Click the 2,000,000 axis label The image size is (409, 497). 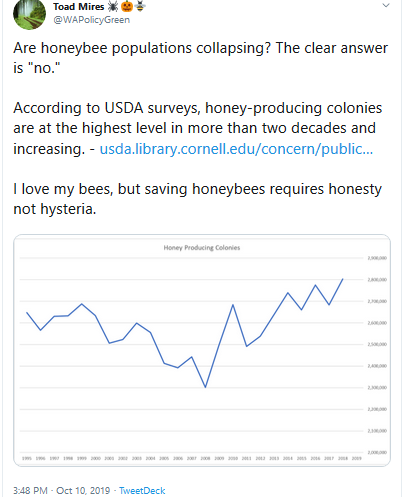click(x=377, y=452)
